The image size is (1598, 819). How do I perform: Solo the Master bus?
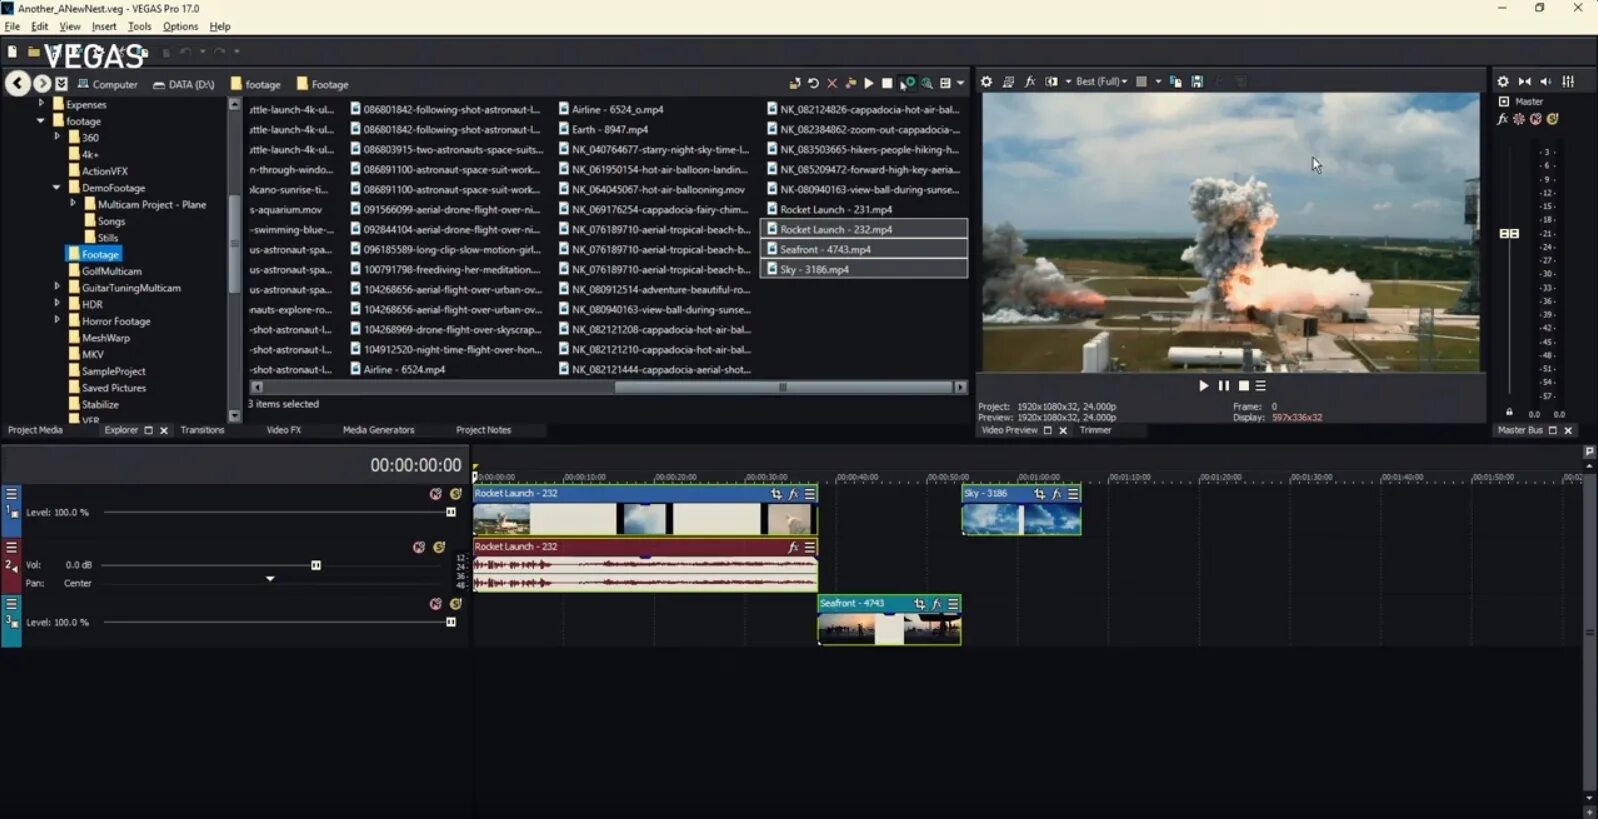[1553, 119]
